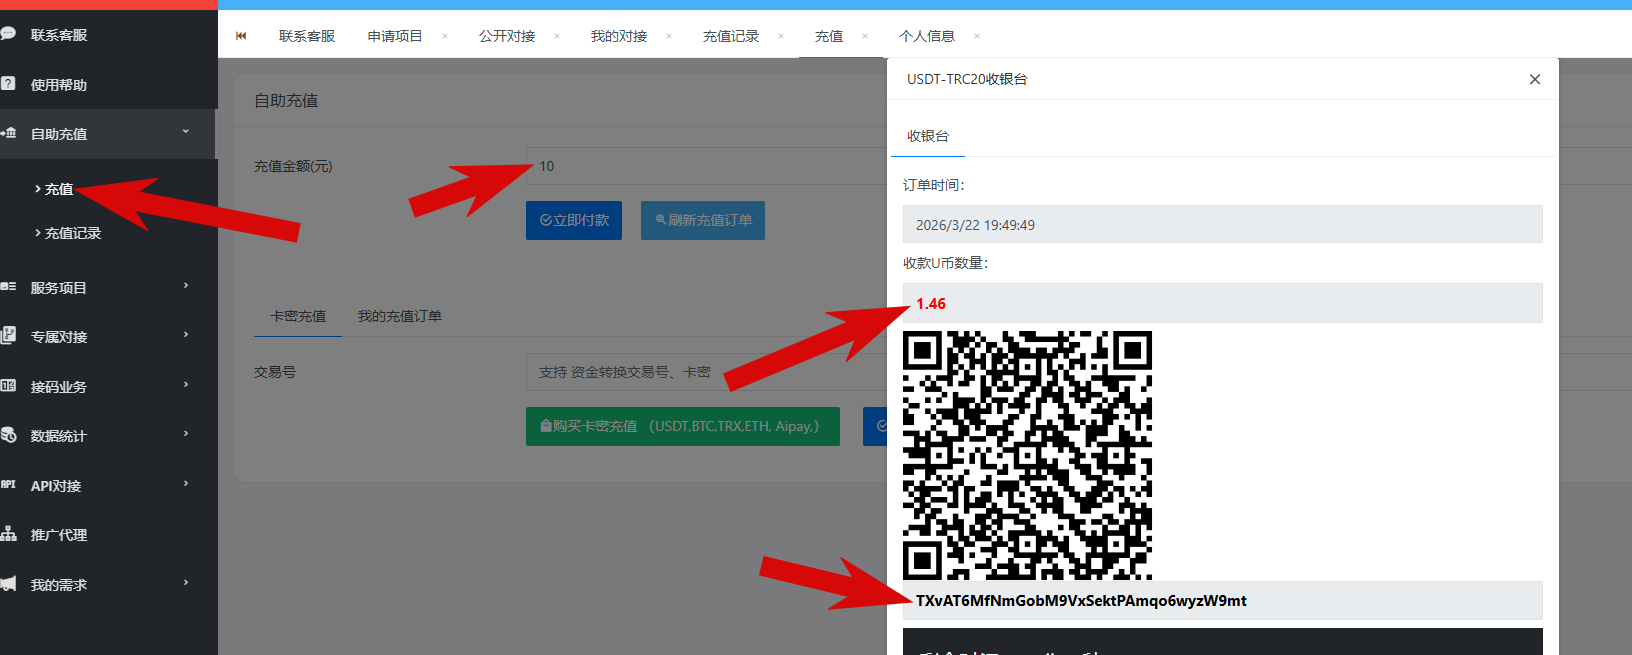This screenshot has width=1632, height=655.
Task: Expand the 我的需求 menu arrow
Action: point(186,583)
